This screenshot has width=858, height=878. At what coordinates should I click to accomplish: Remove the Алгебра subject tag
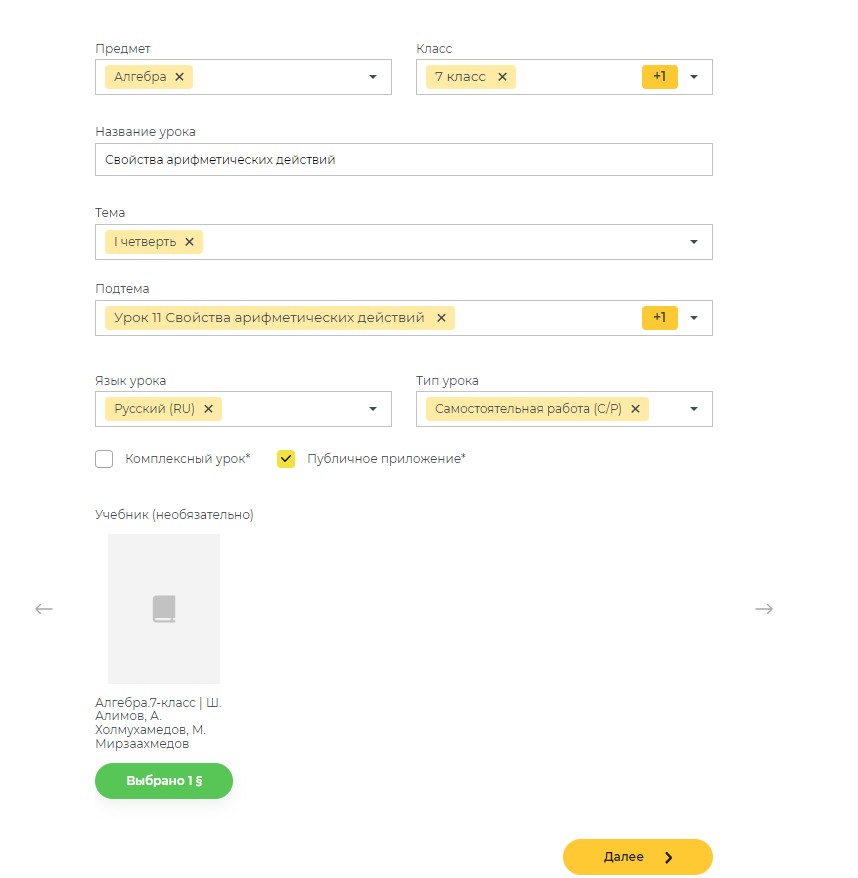pos(179,77)
